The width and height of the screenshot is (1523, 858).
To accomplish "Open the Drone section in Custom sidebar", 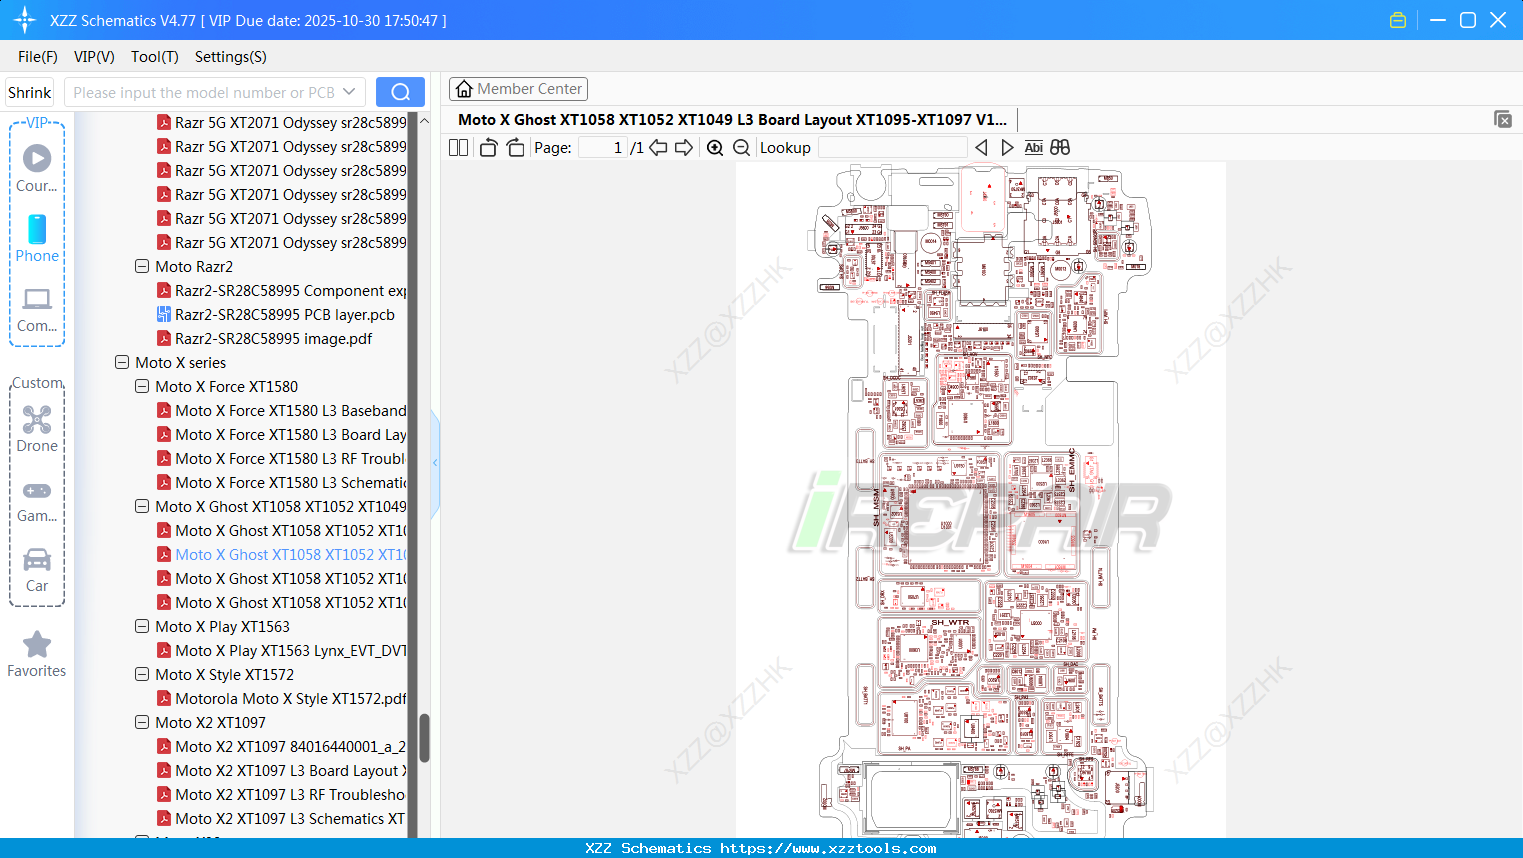I will pyautogui.click(x=37, y=428).
